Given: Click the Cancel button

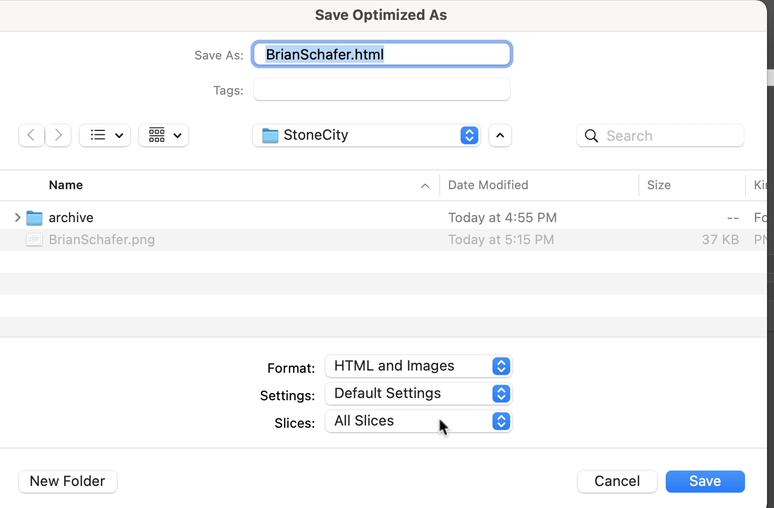Looking at the screenshot, I should pos(617,481).
